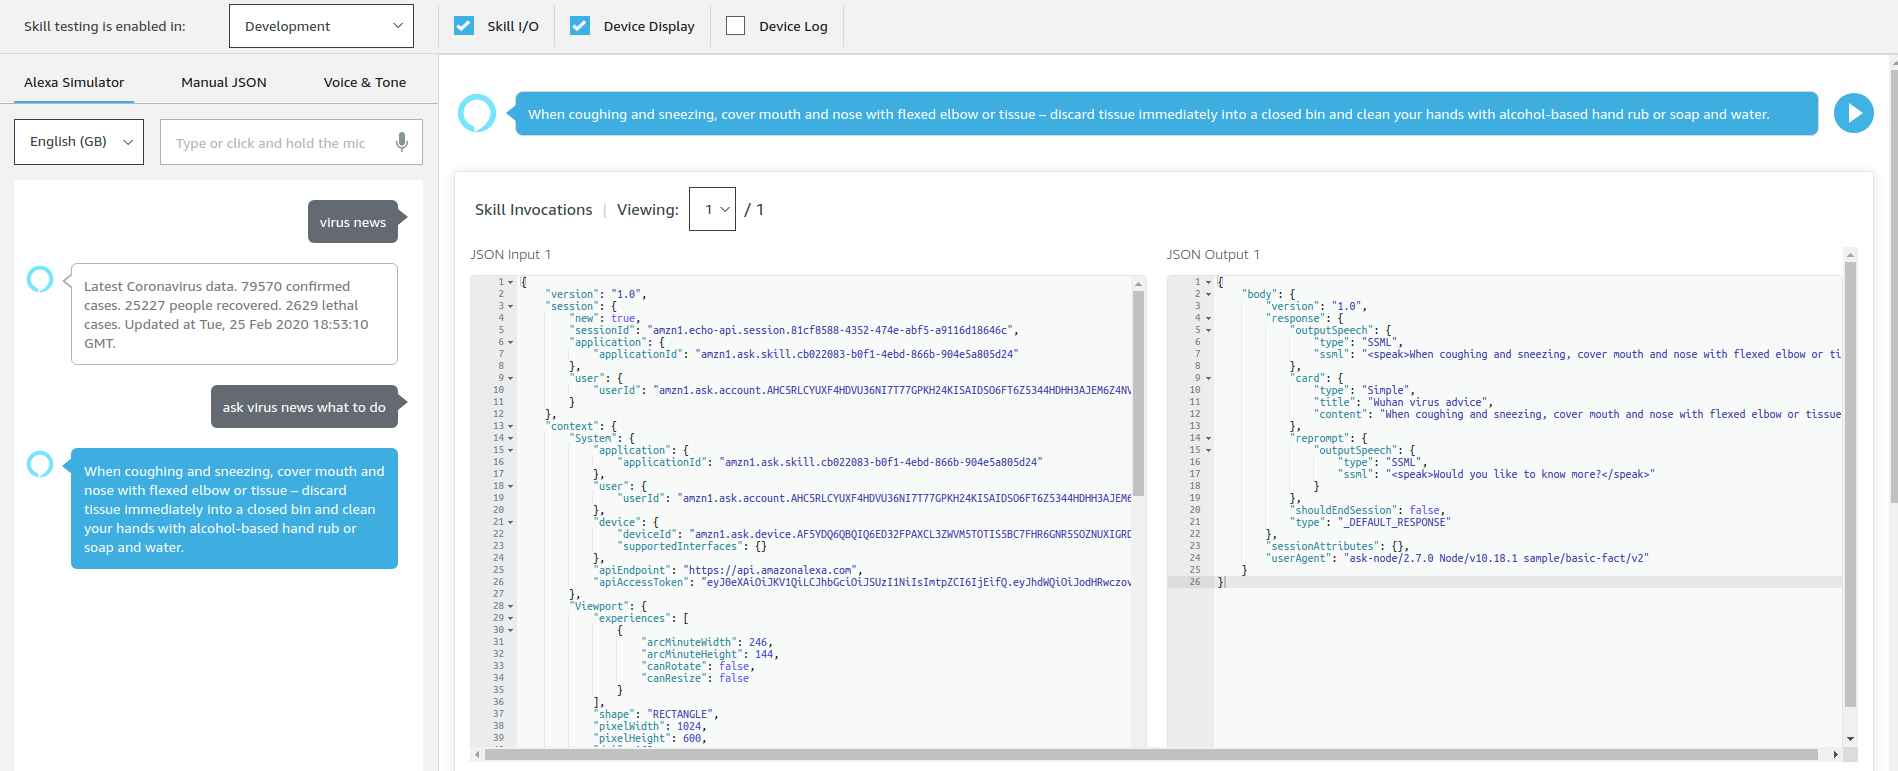Click the apiEndpoint URL in JSON Input
Screen dimensions: 1898x771
tap(770, 570)
